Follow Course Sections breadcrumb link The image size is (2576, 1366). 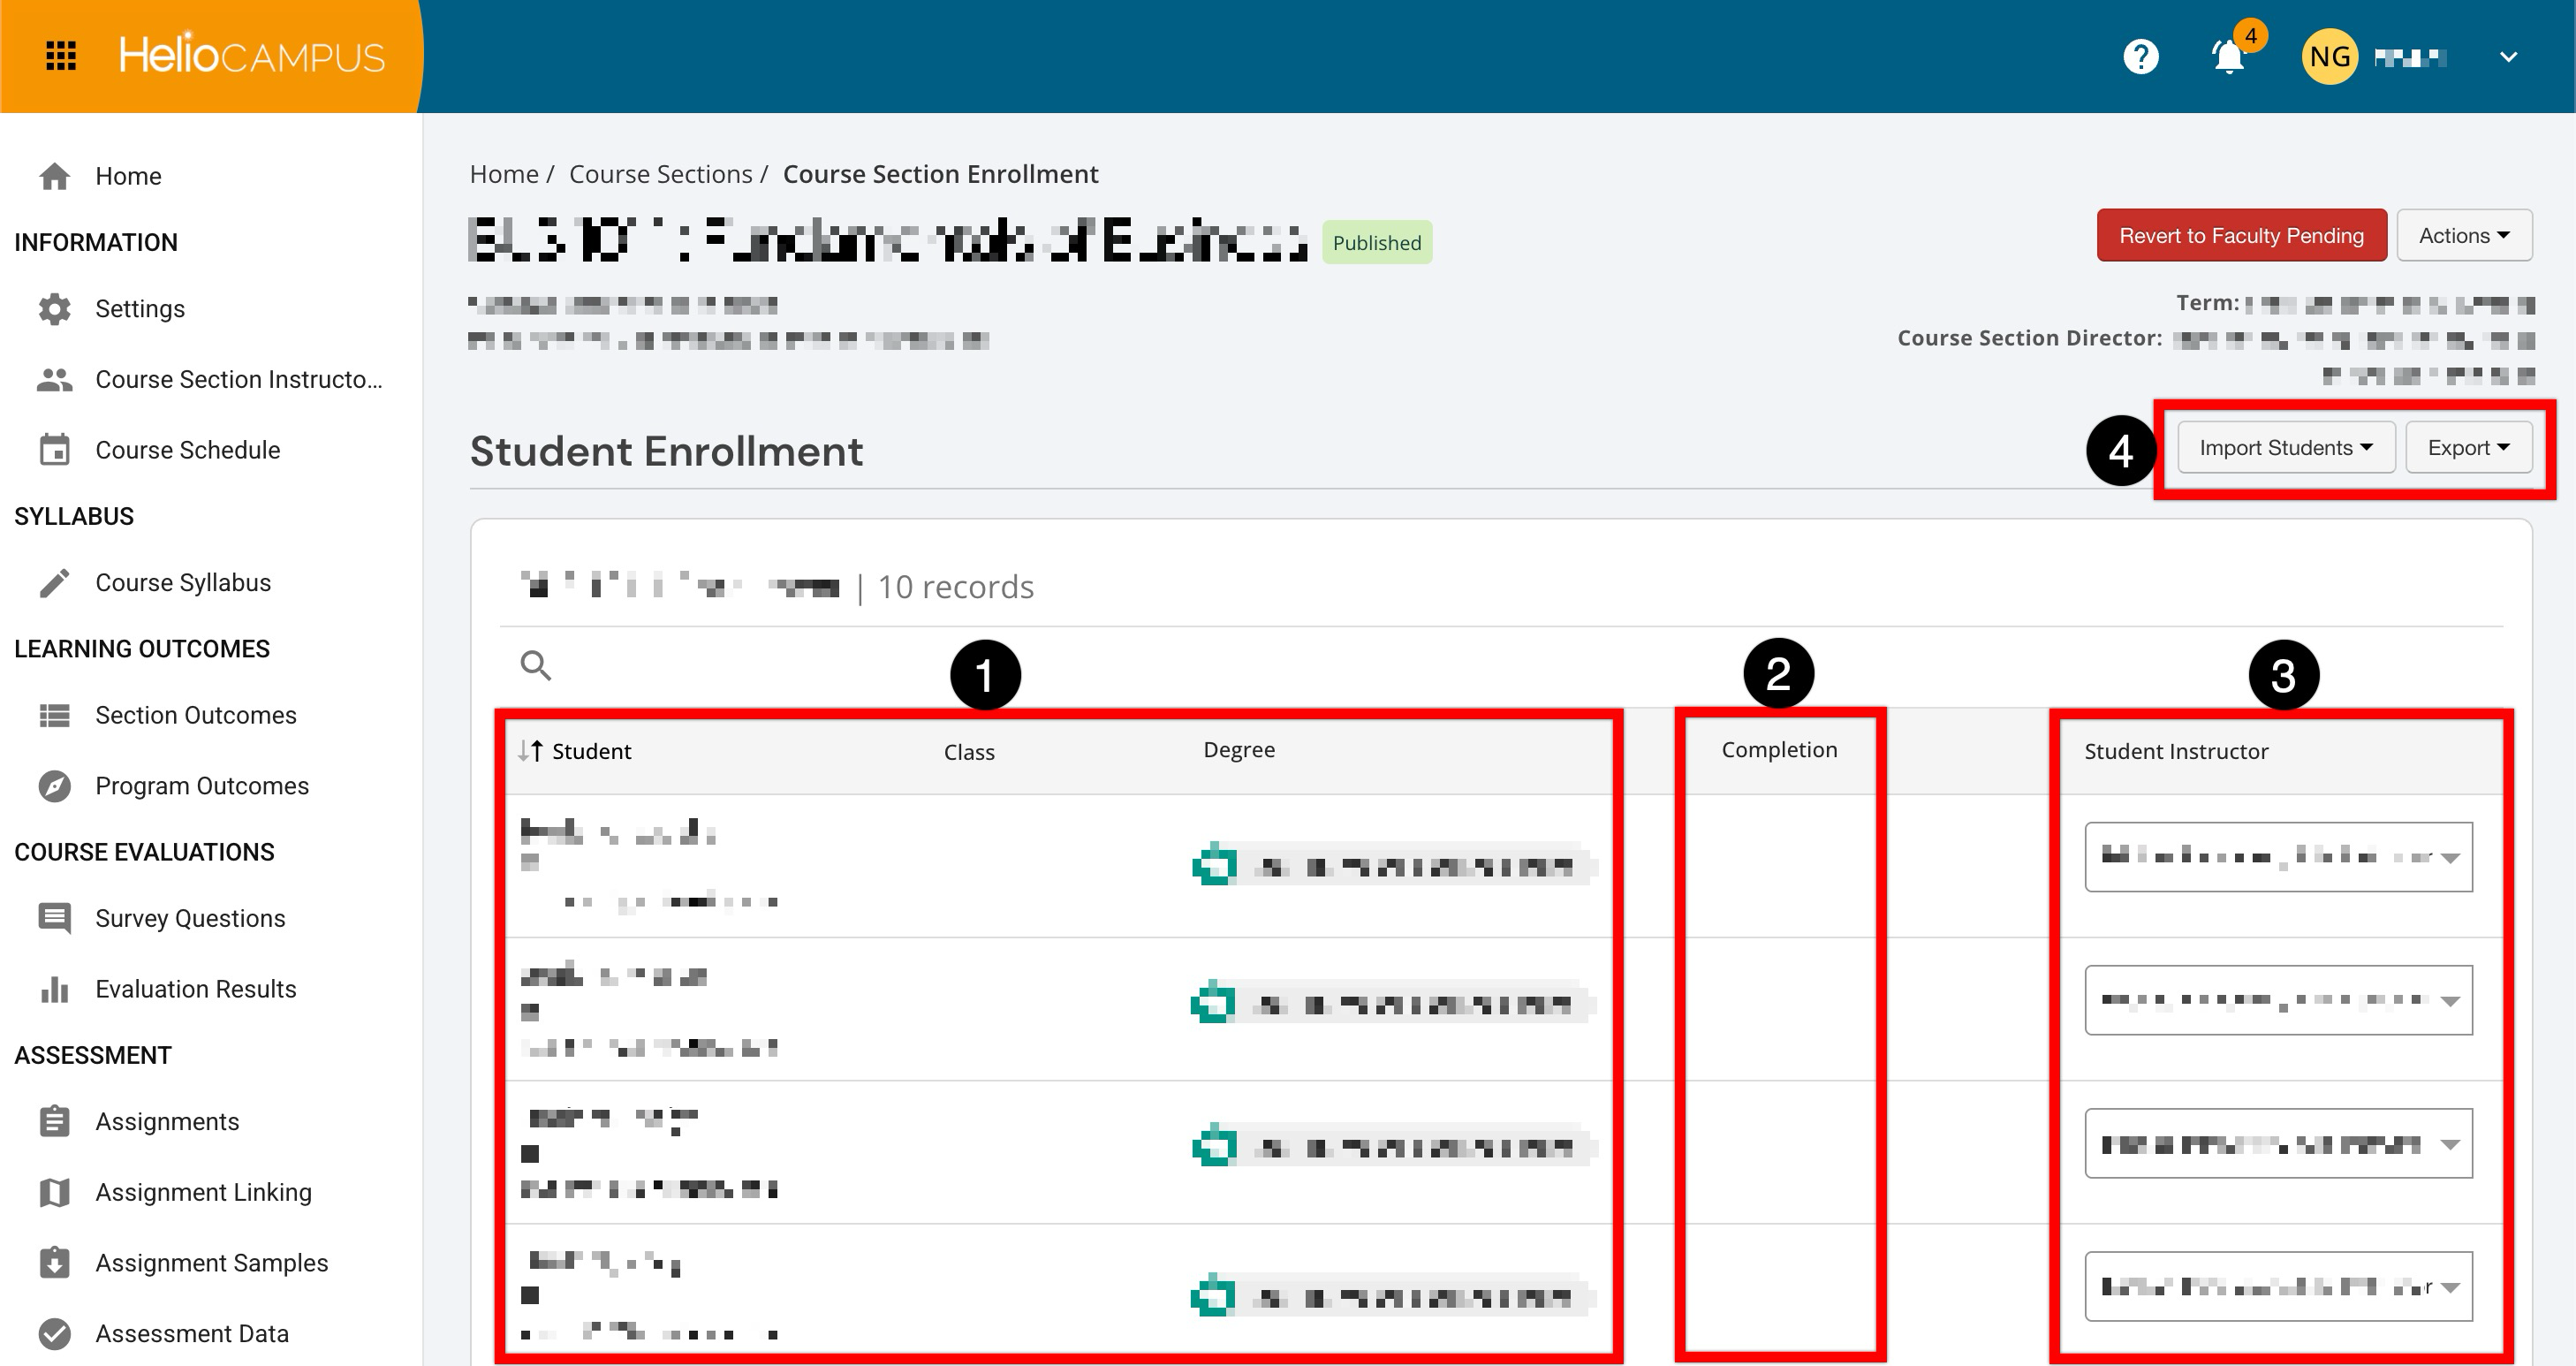660,174
